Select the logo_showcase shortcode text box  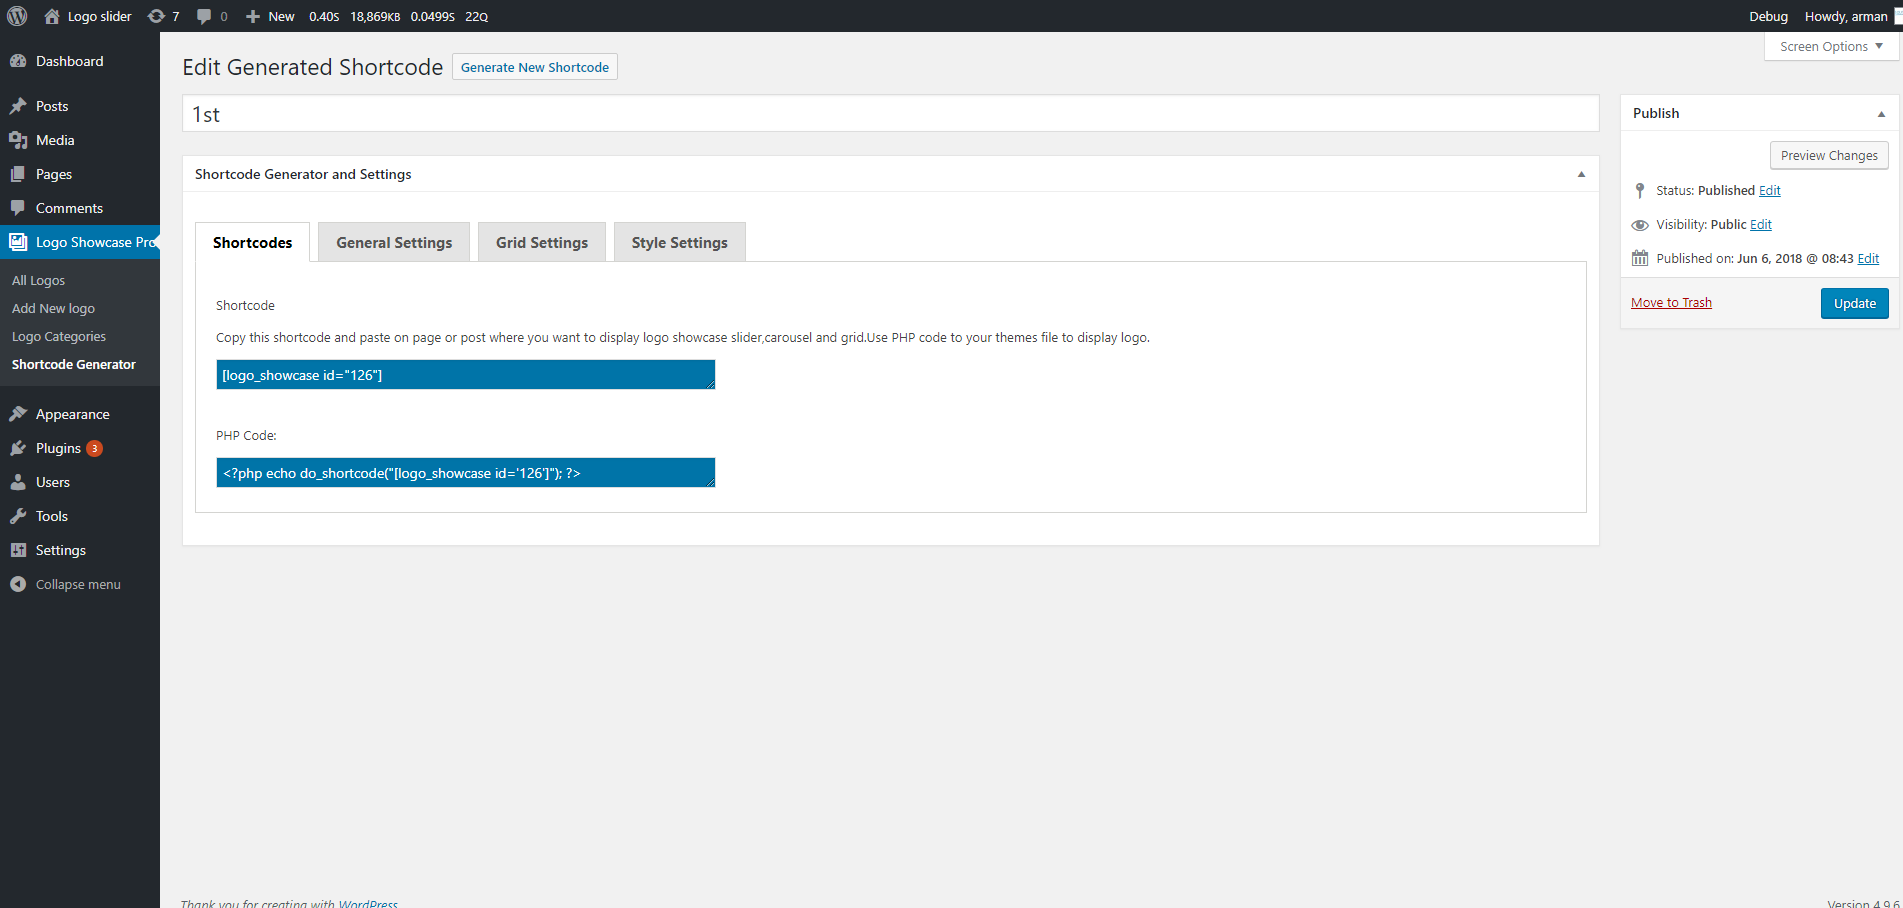pos(465,375)
